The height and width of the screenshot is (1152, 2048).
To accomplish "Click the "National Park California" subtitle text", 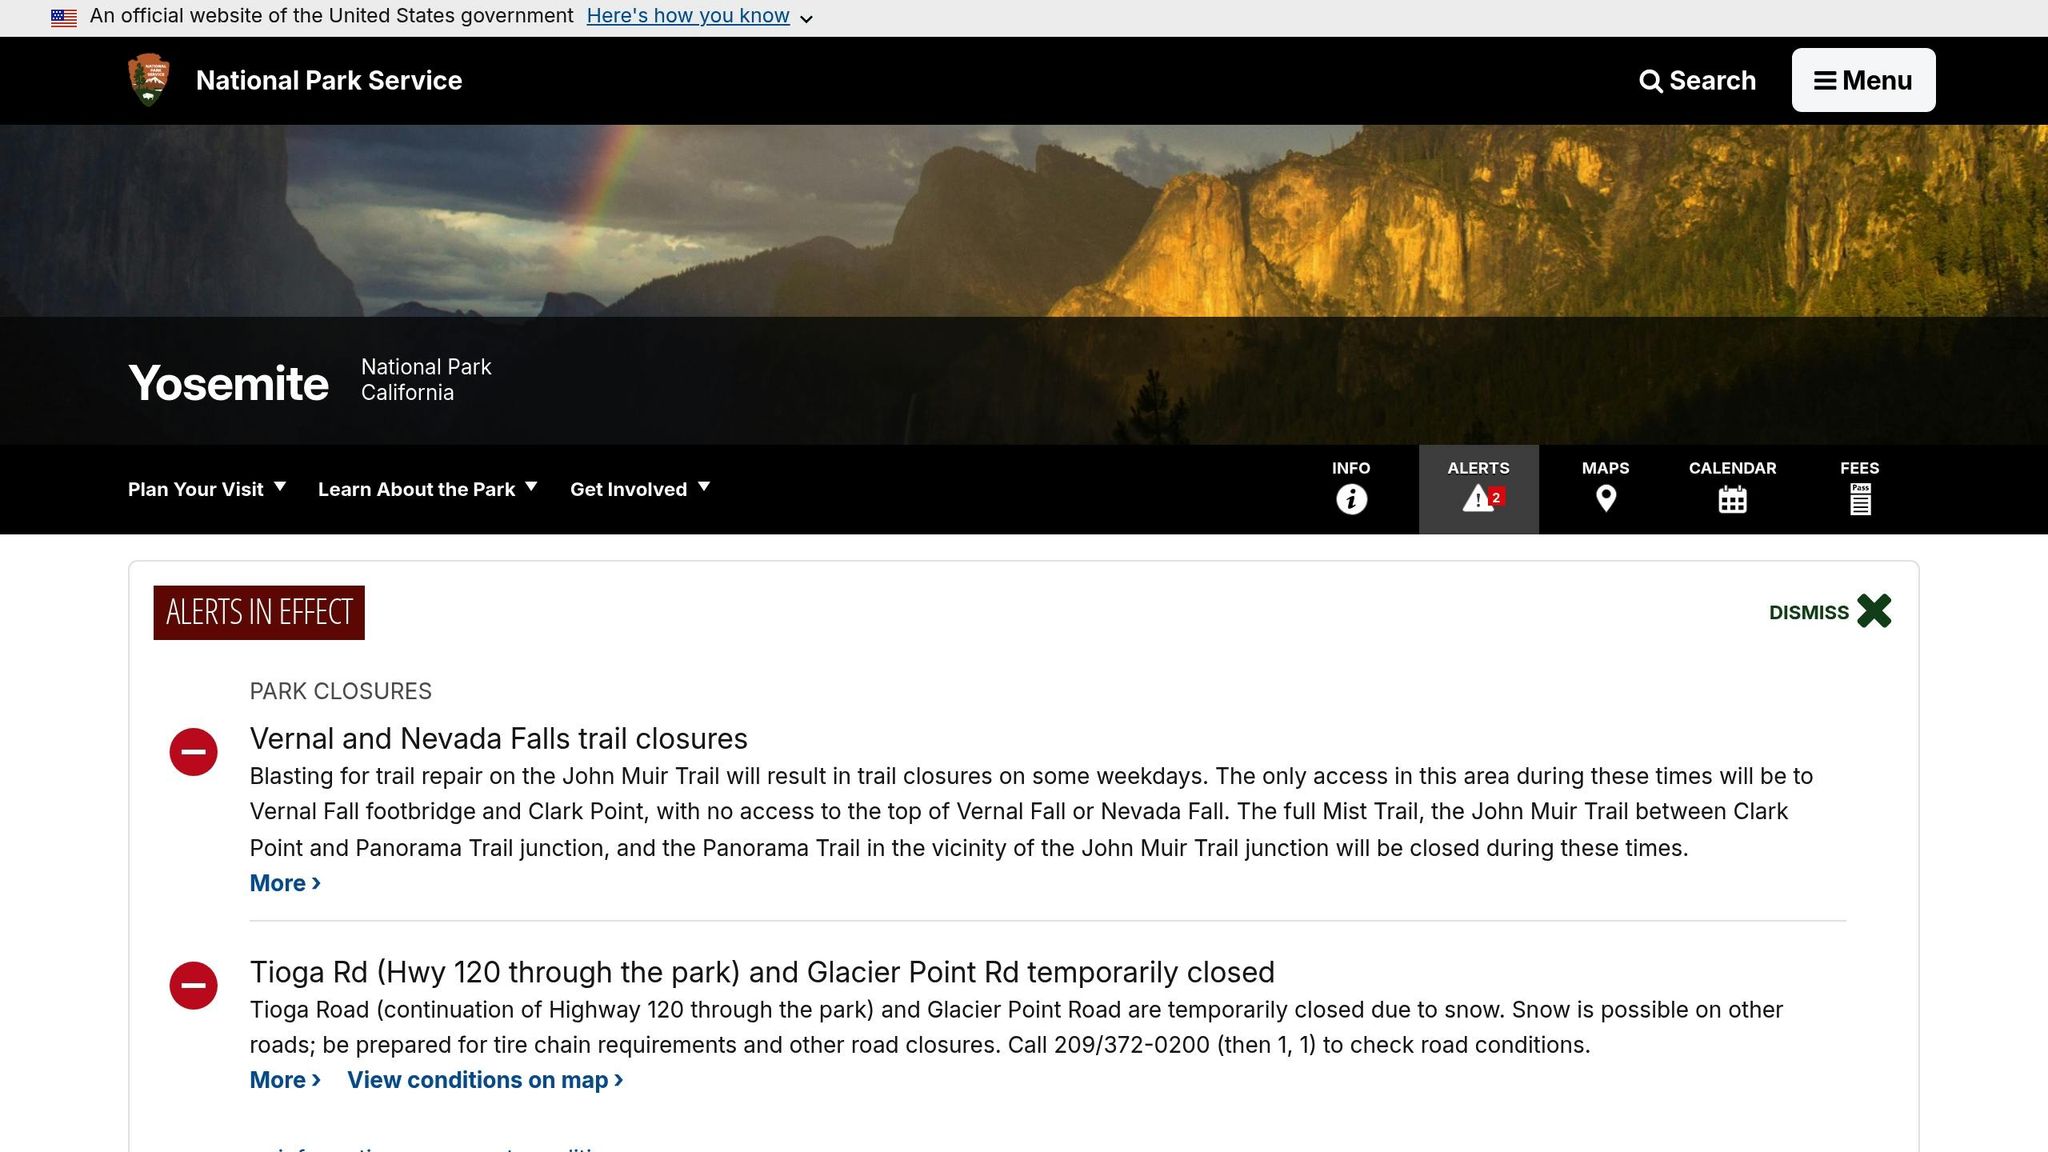I will click(426, 380).
